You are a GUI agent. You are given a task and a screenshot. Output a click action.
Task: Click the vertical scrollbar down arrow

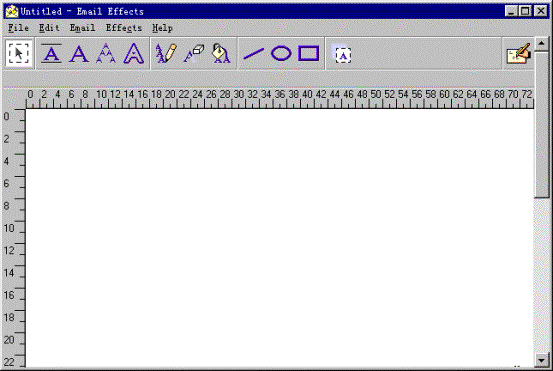541,360
